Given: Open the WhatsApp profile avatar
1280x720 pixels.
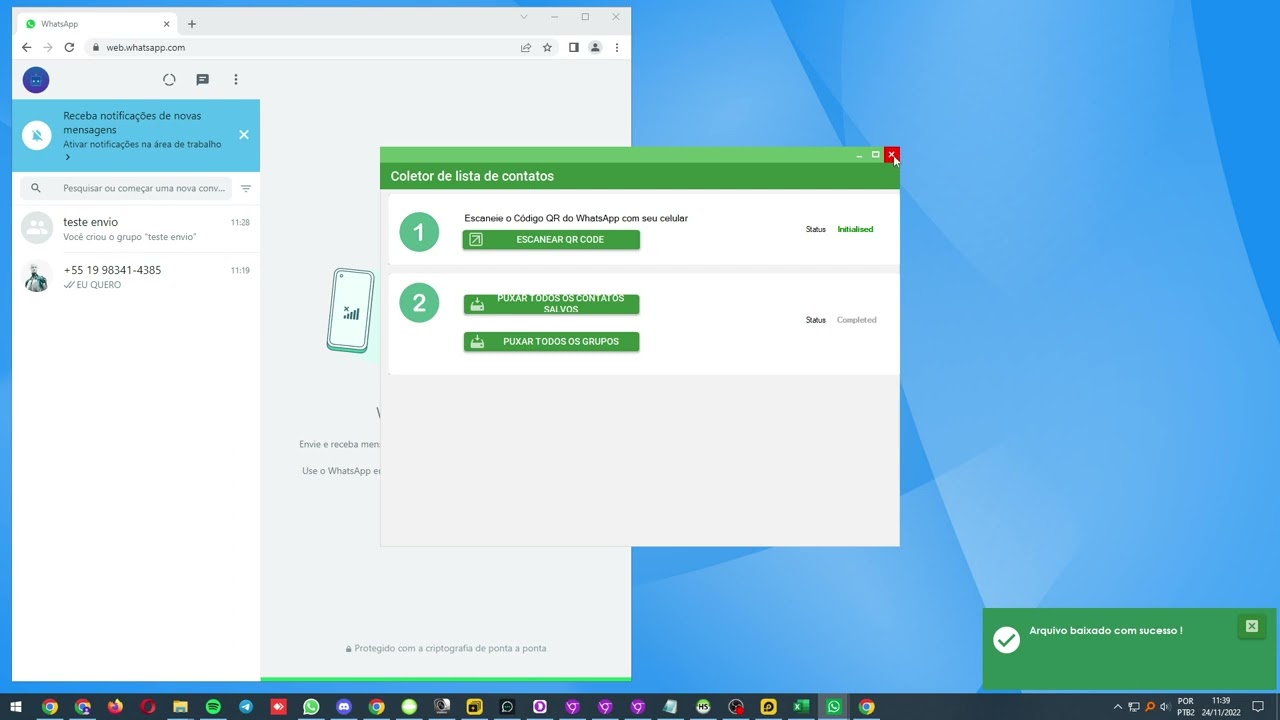Looking at the screenshot, I should point(36,80).
